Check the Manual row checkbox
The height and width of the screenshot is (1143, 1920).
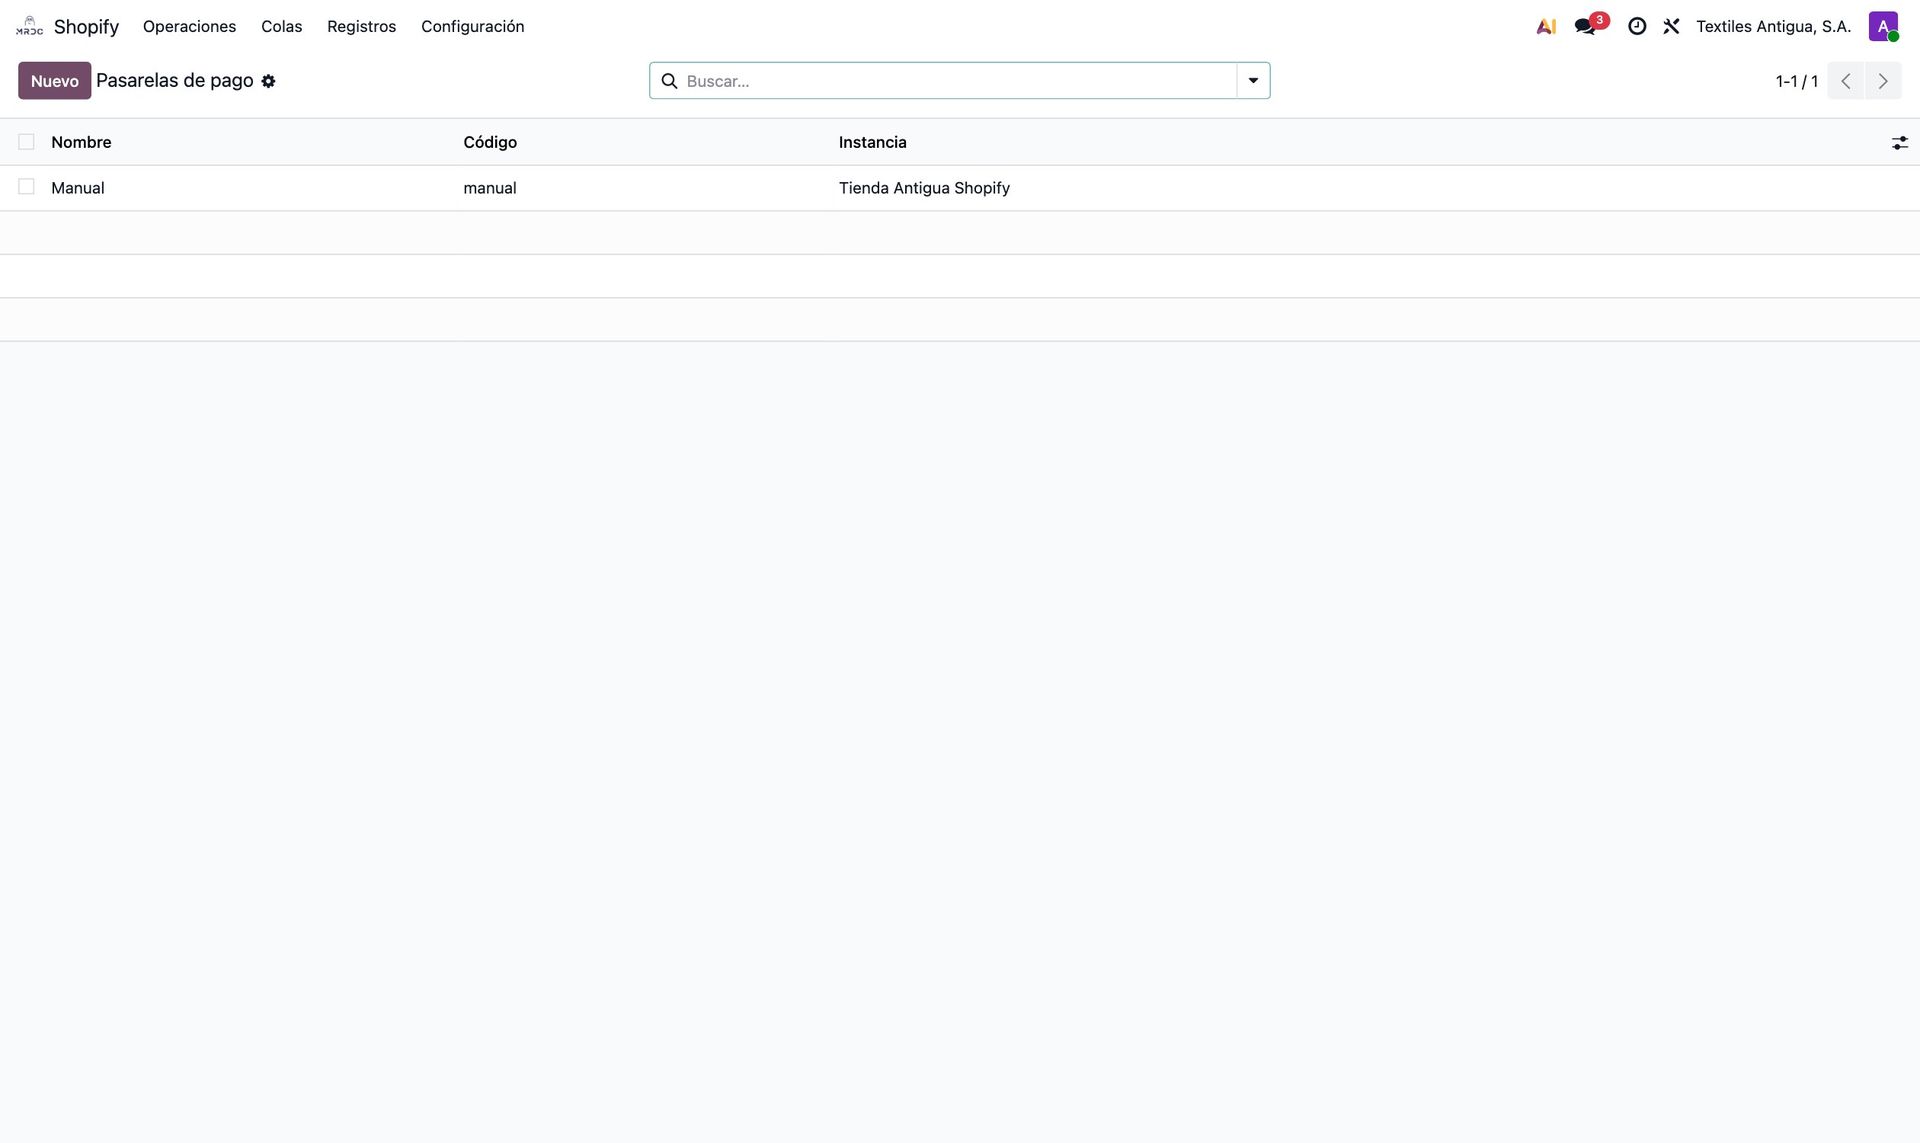[x=26, y=187]
